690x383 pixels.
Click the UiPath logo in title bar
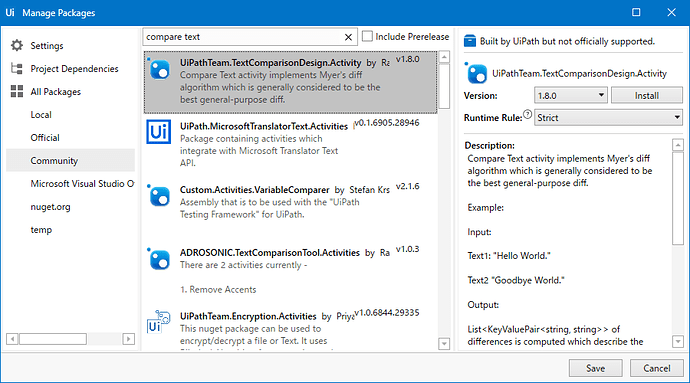[x=10, y=12]
